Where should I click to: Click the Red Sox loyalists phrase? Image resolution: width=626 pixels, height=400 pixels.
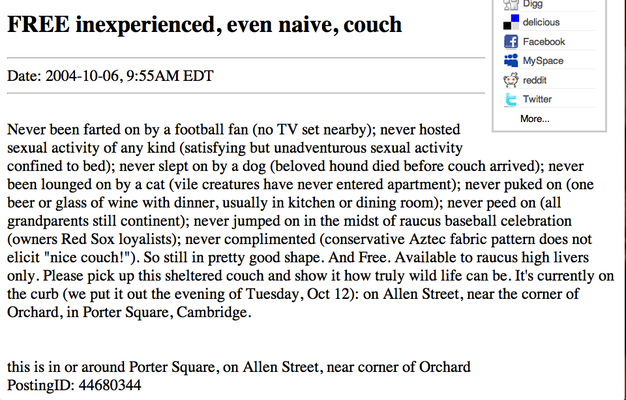coord(117,239)
